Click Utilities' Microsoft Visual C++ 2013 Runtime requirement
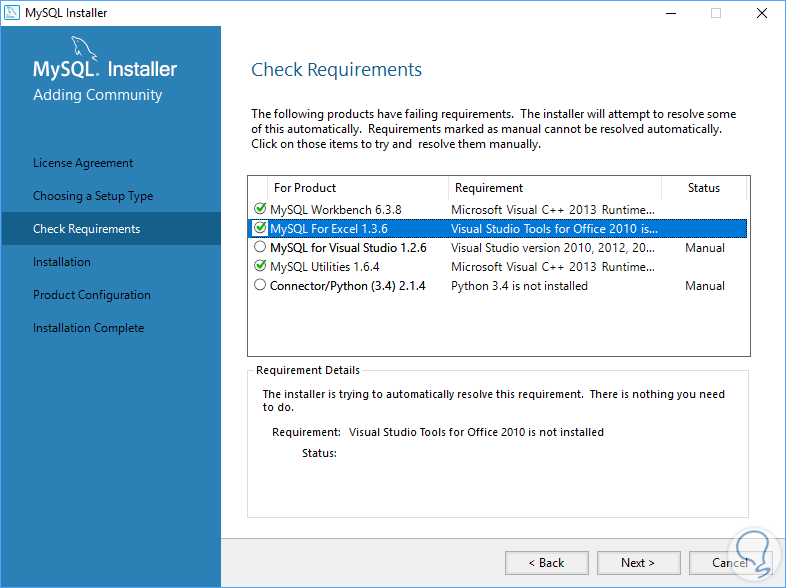 tap(552, 267)
